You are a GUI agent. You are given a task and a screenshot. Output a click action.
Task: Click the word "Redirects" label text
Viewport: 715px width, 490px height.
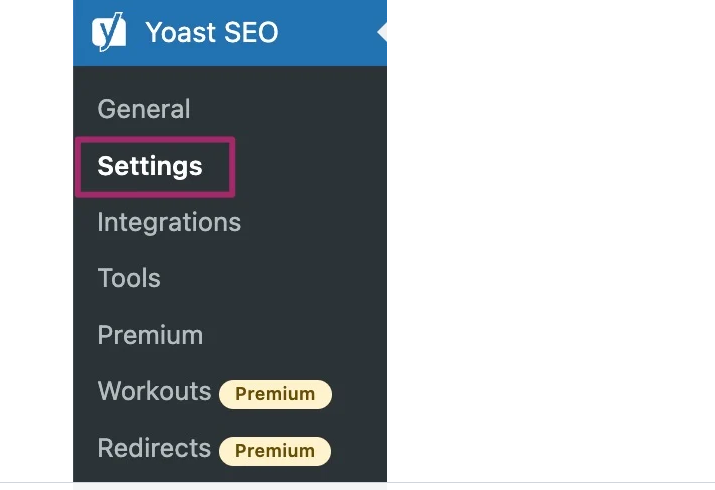(154, 448)
